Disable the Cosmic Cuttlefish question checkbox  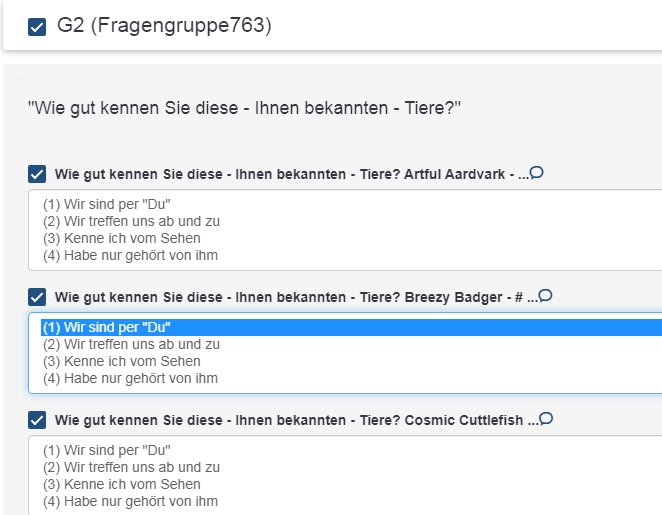pos(37,421)
